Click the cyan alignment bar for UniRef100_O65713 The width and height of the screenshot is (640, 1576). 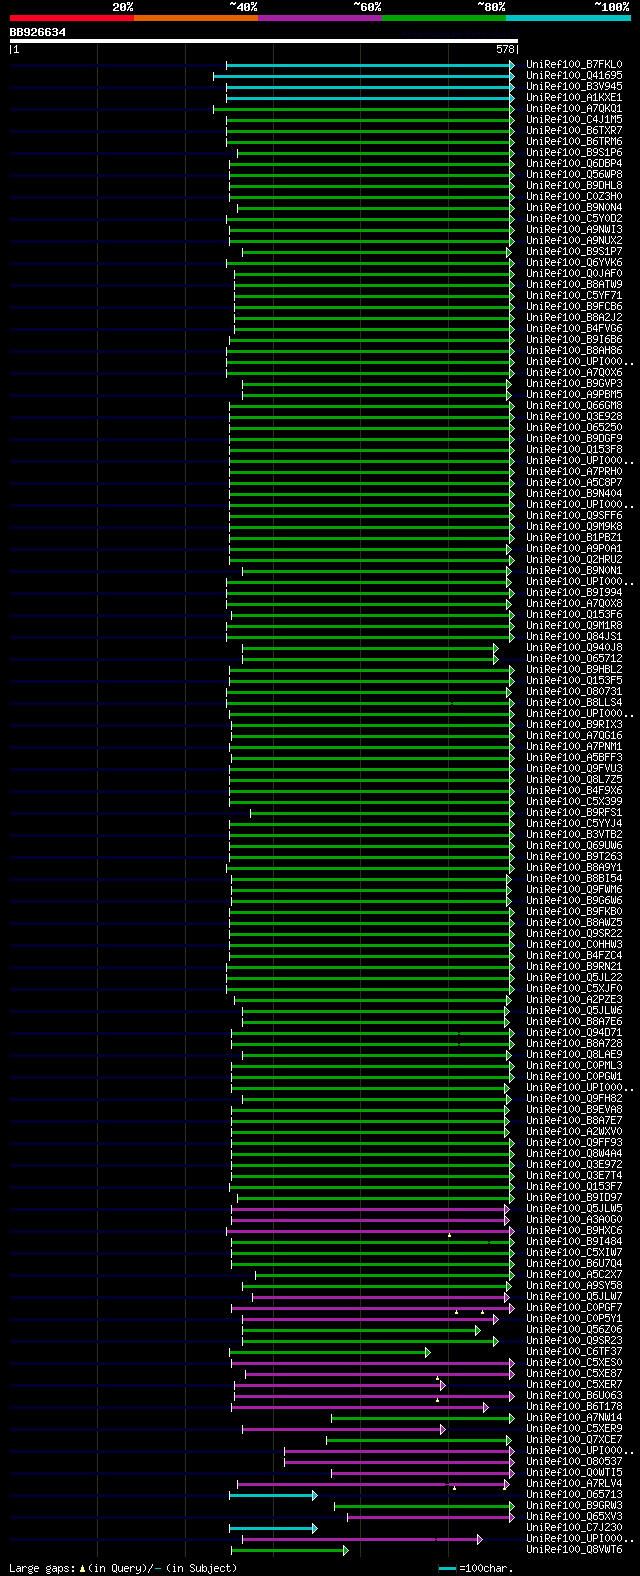click(x=273, y=1495)
